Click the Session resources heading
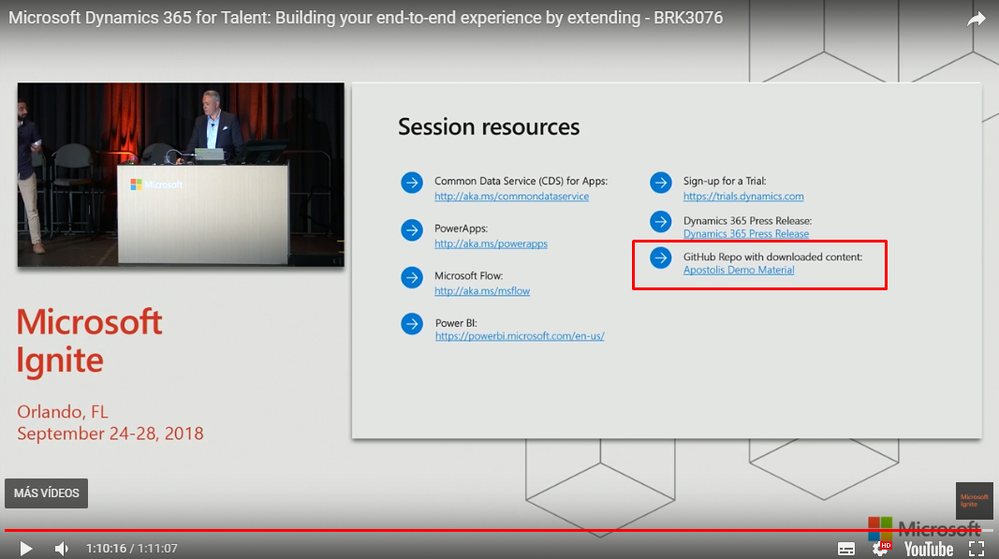This screenshot has width=999, height=559. point(489,127)
